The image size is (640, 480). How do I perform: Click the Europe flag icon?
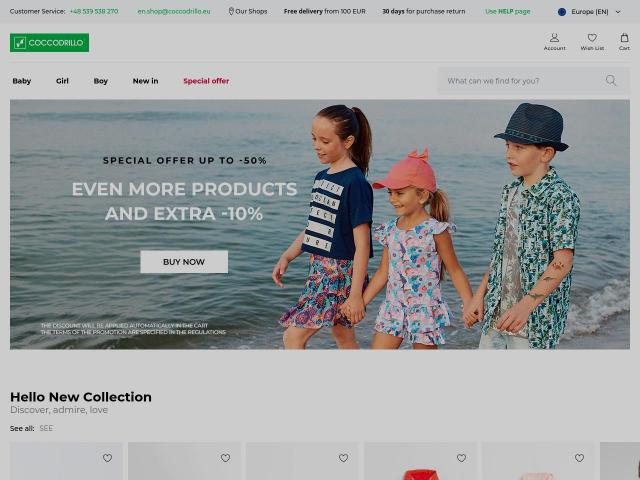[x=562, y=12]
